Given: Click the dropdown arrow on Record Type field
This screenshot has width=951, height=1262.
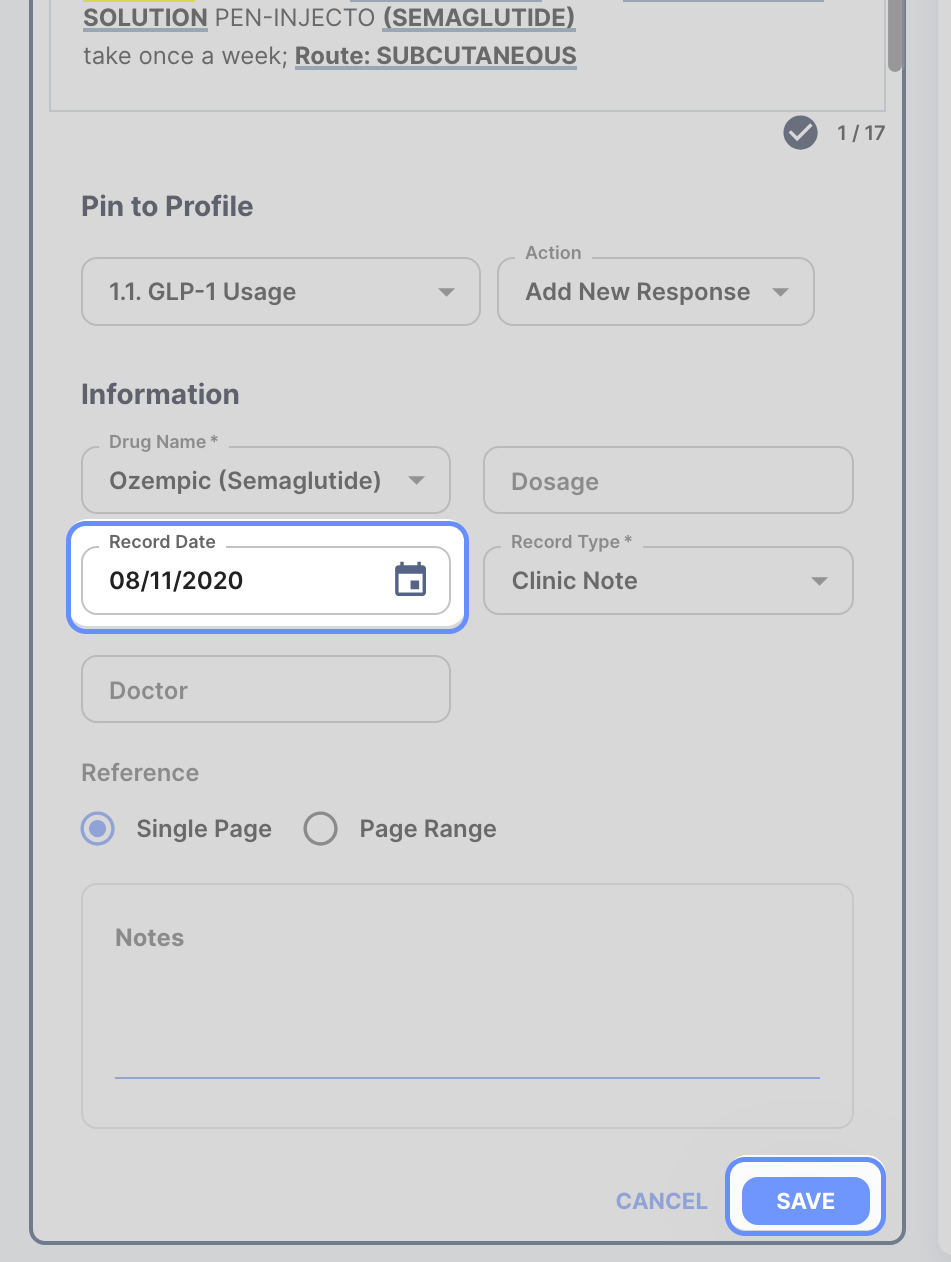Looking at the screenshot, I should pos(820,580).
